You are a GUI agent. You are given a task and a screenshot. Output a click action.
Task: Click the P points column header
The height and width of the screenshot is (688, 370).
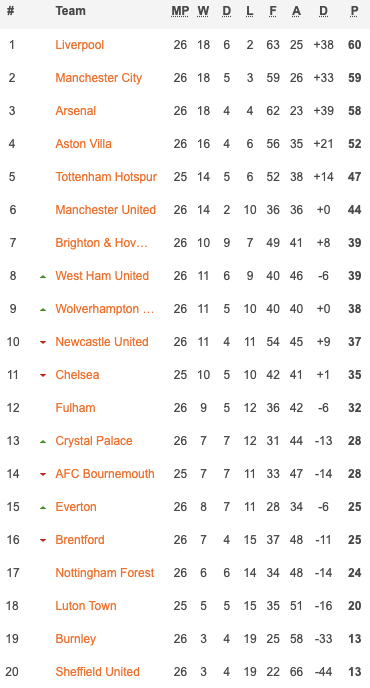(354, 11)
